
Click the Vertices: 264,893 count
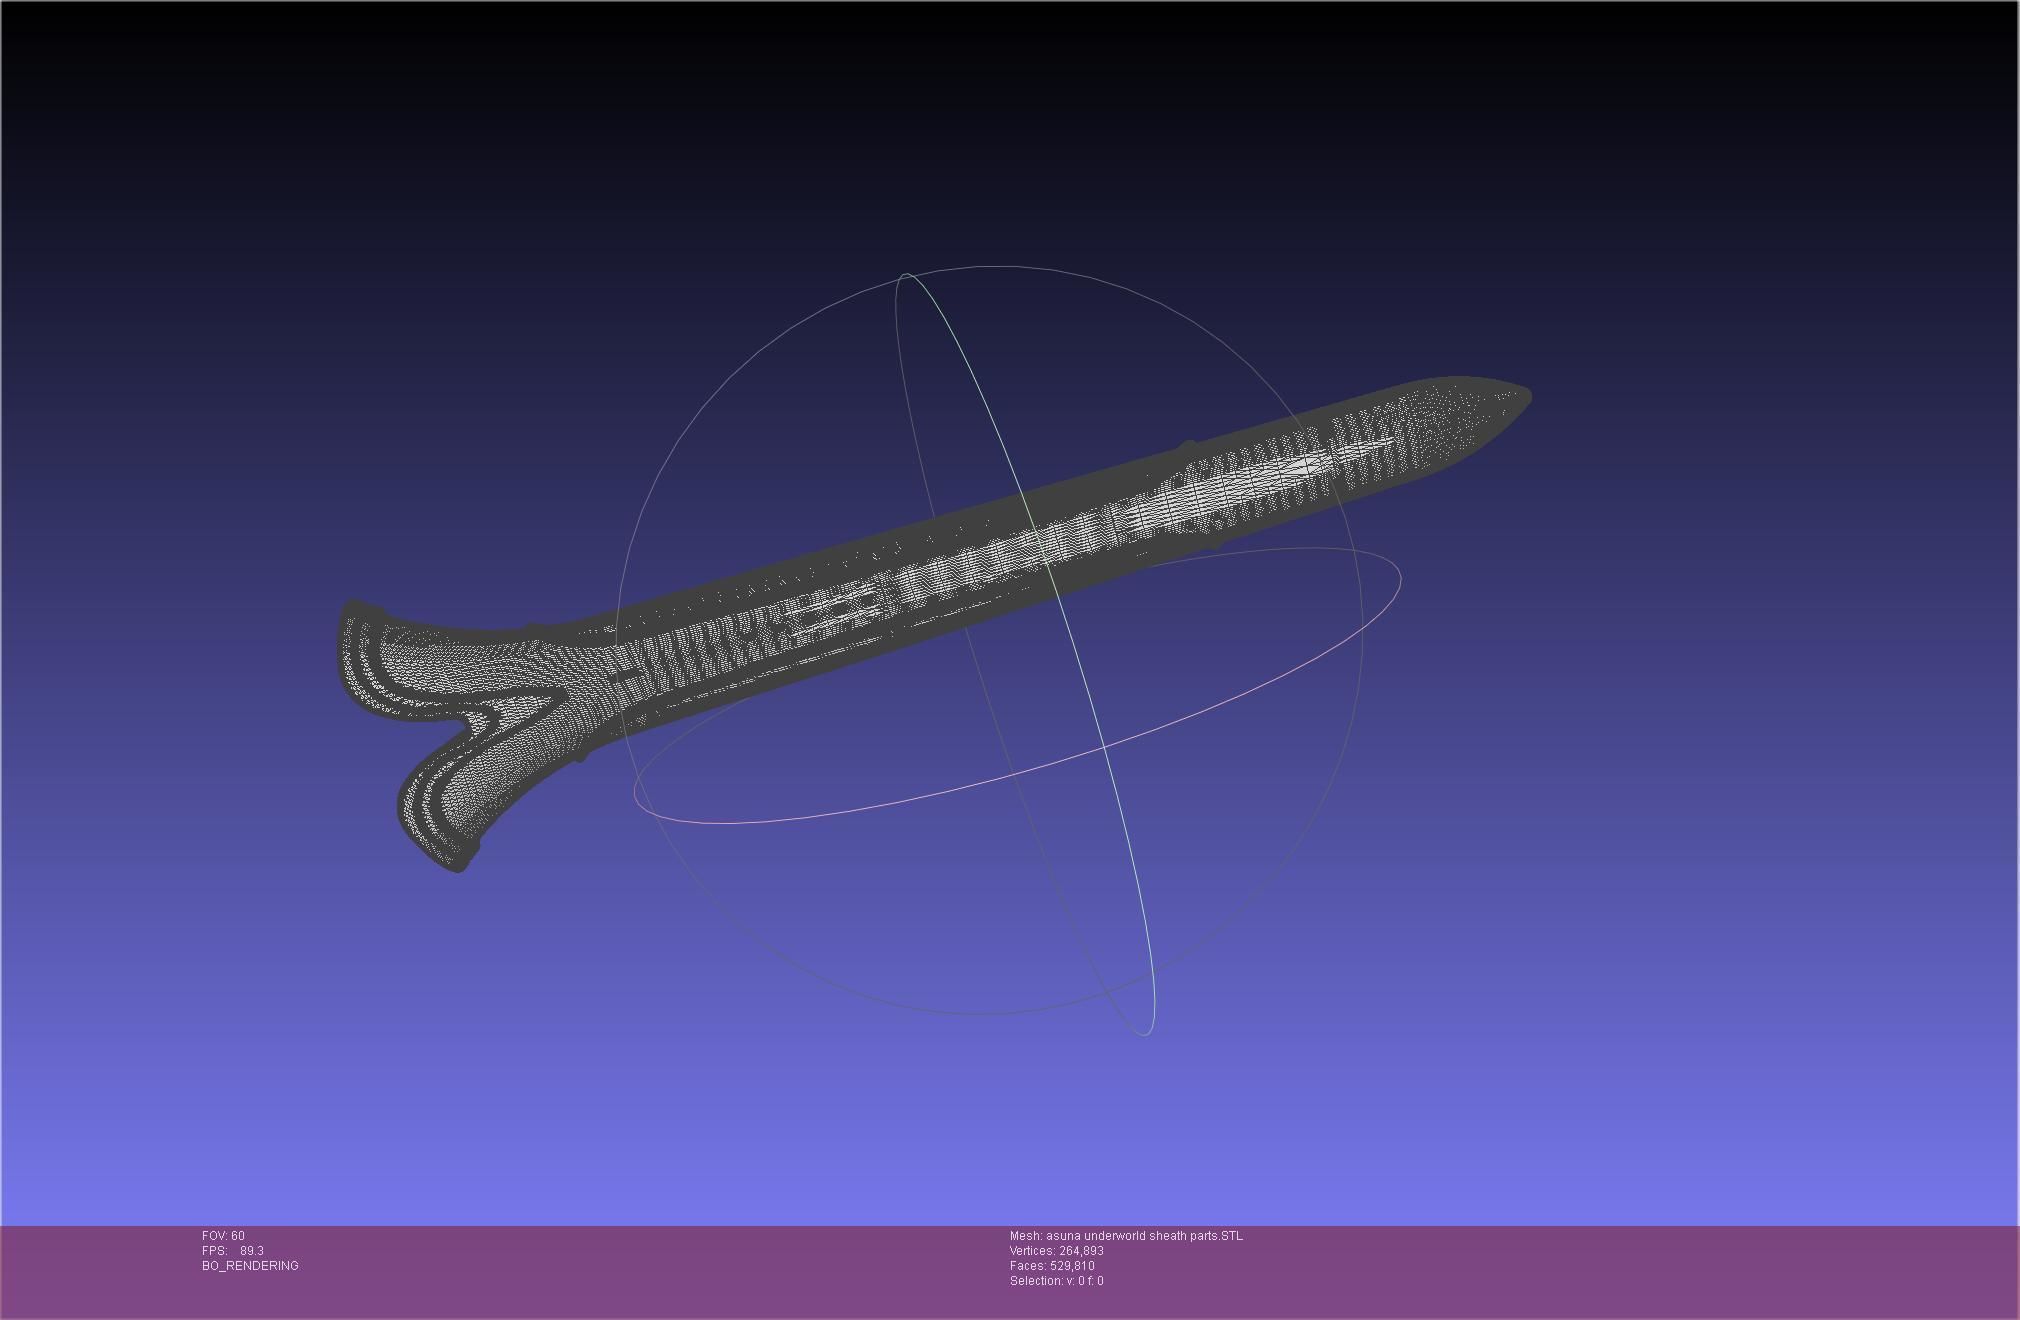coord(1057,1251)
